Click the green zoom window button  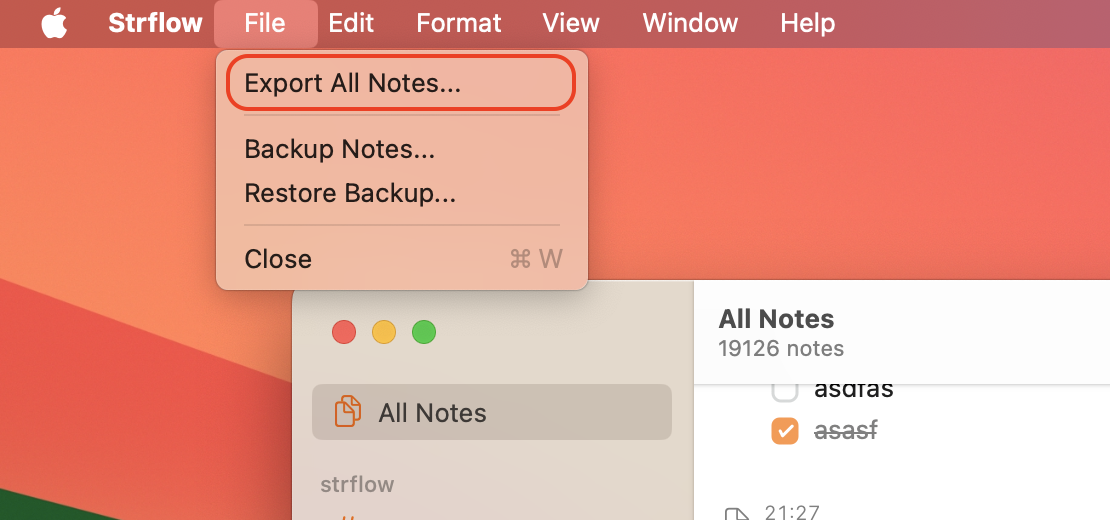[x=424, y=332]
